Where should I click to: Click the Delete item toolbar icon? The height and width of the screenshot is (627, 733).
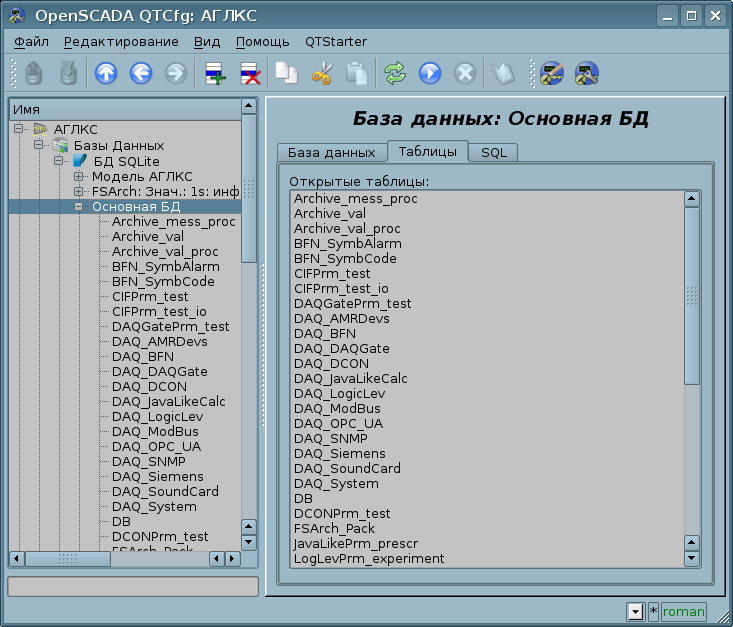249,73
